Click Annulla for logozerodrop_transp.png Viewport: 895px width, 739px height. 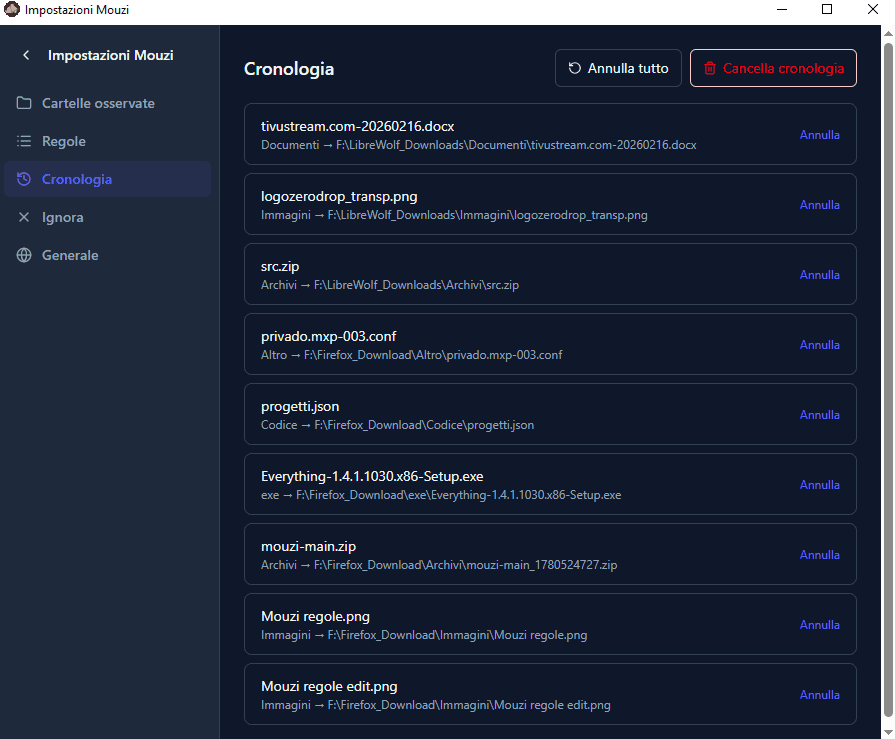(x=819, y=205)
